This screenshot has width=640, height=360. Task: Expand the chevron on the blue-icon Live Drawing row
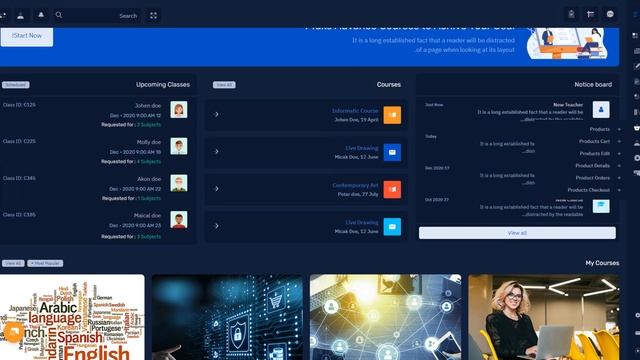coord(217,152)
